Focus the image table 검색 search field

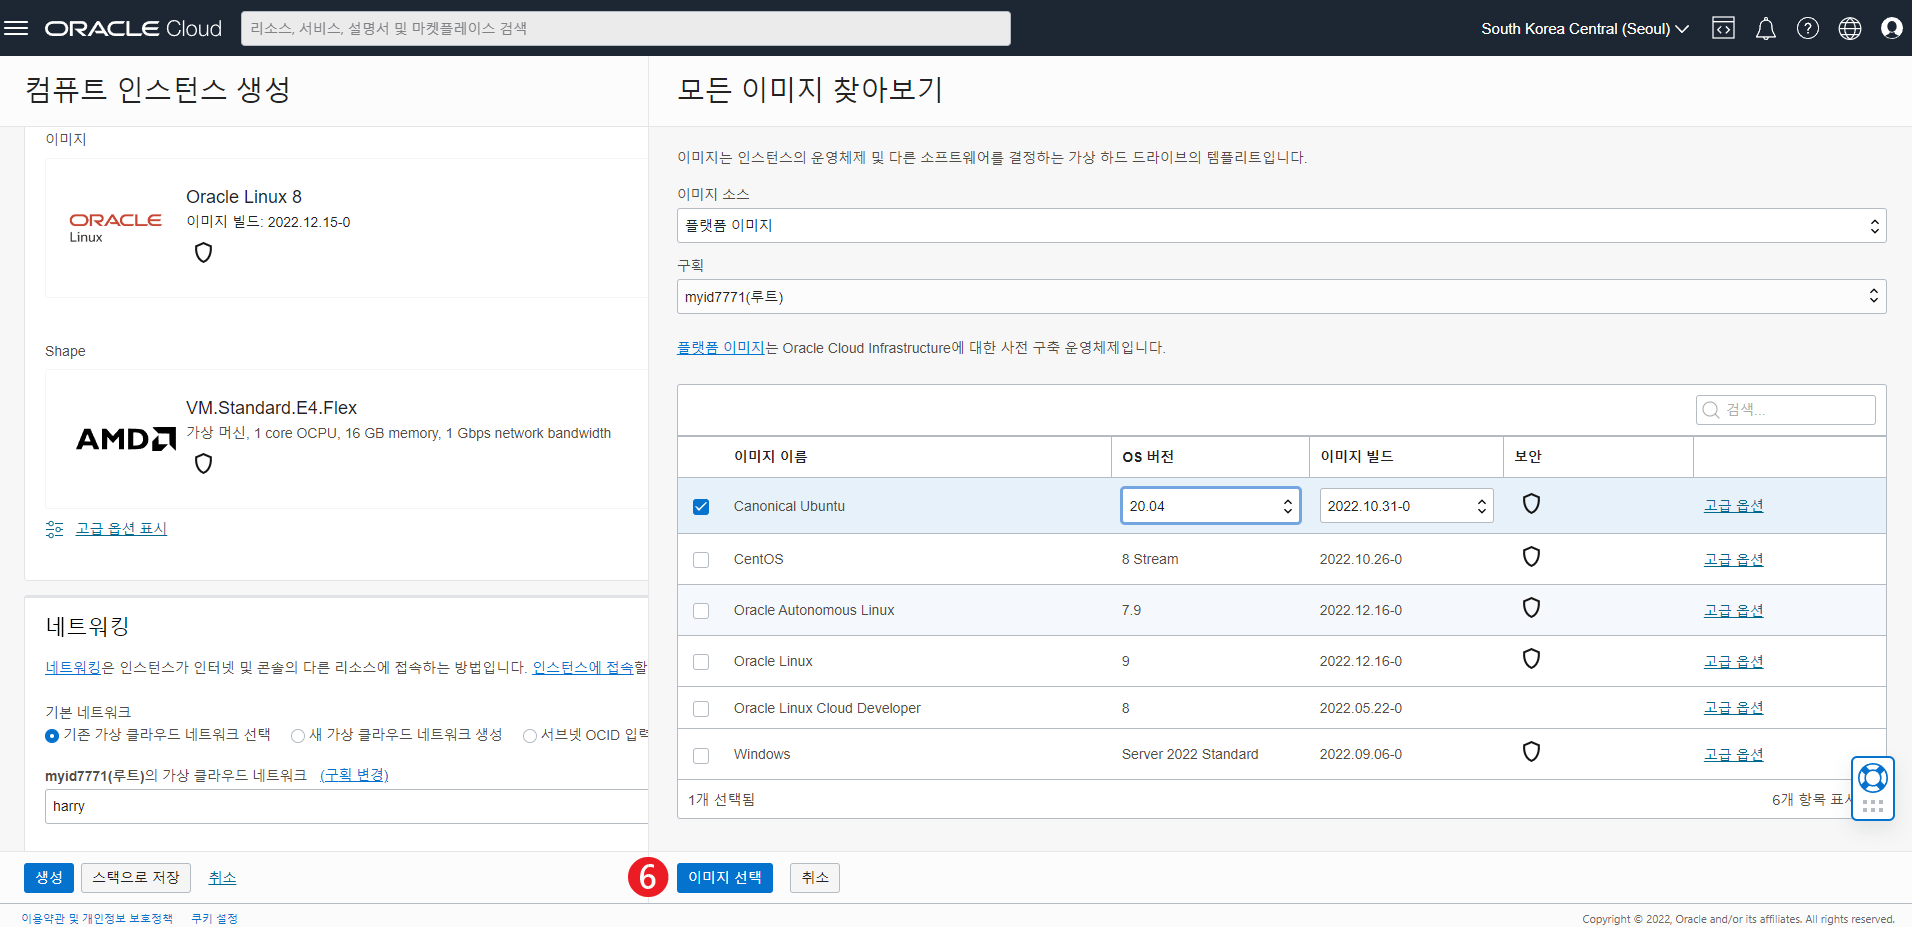1786,410
